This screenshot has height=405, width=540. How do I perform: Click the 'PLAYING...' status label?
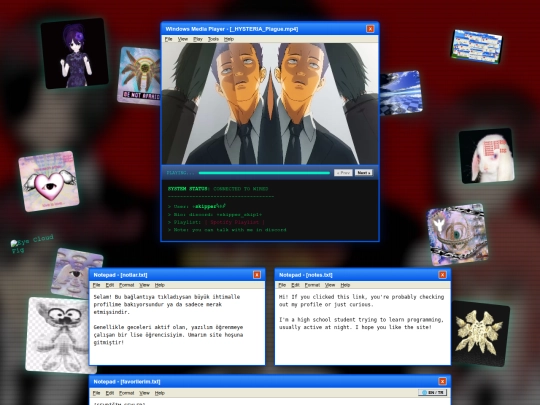coord(180,173)
